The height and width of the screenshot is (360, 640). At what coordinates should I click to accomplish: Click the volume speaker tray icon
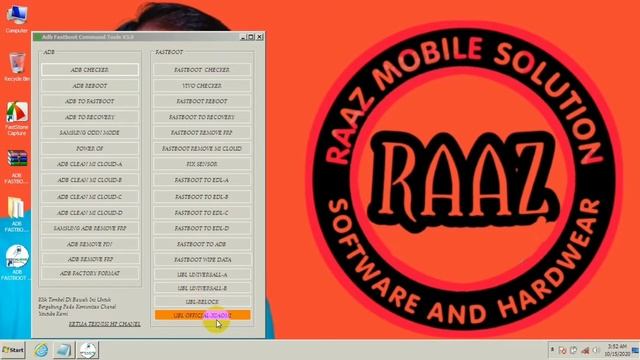596,350
